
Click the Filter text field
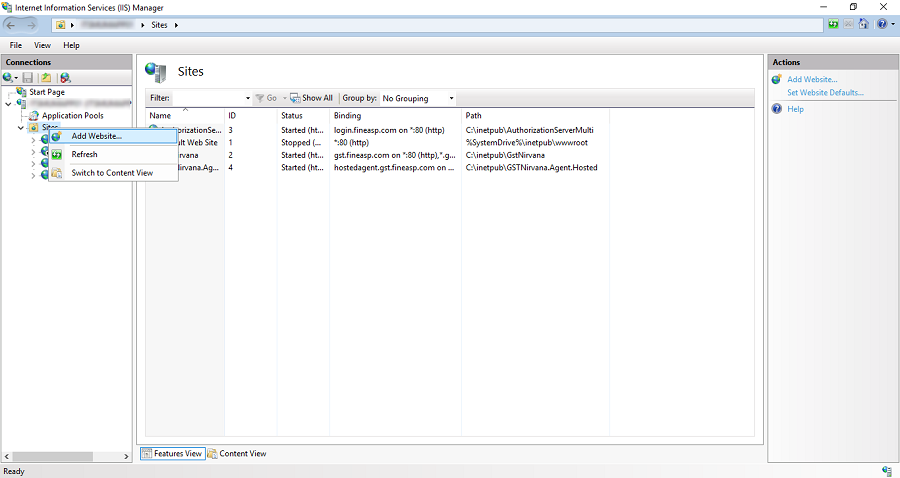click(x=208, y=98)
